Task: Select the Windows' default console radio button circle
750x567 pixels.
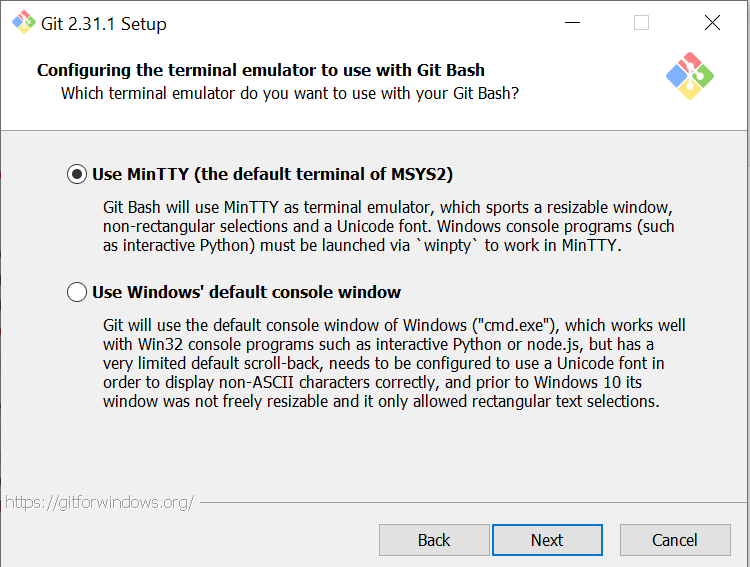Action: (x=77, y=292)
